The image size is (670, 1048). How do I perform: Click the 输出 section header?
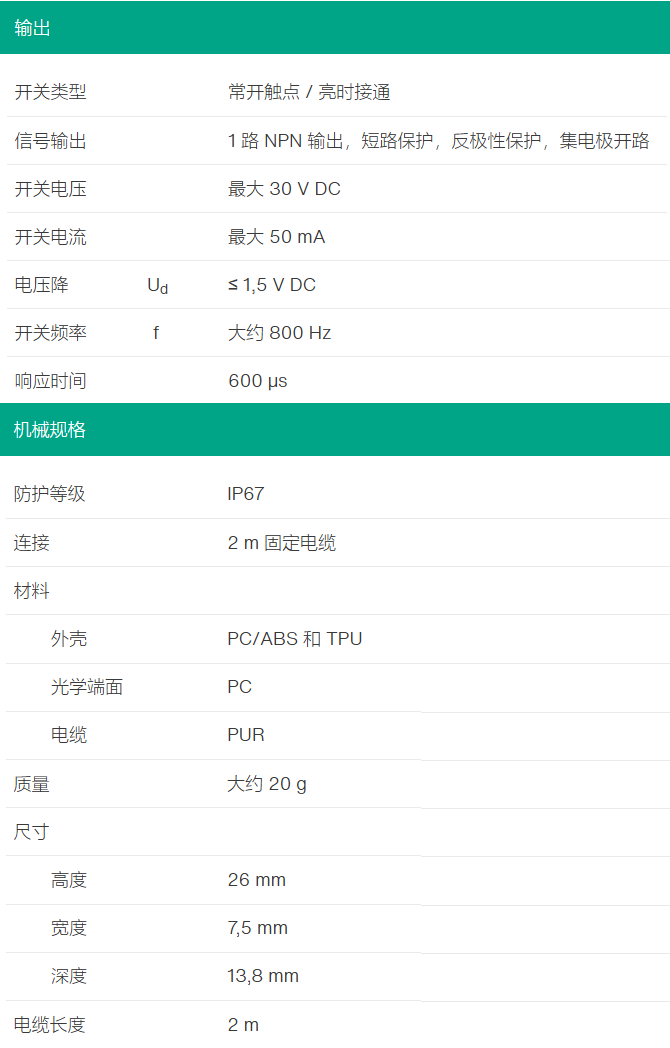33,28
